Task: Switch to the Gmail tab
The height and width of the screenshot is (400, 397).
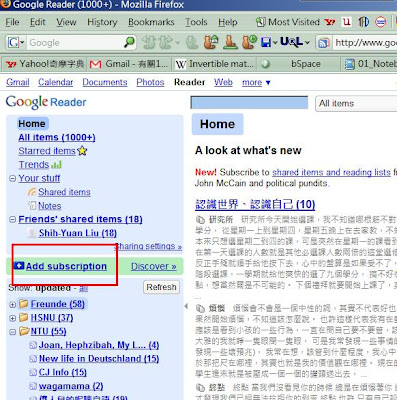Action: click(x=129, y=64)
